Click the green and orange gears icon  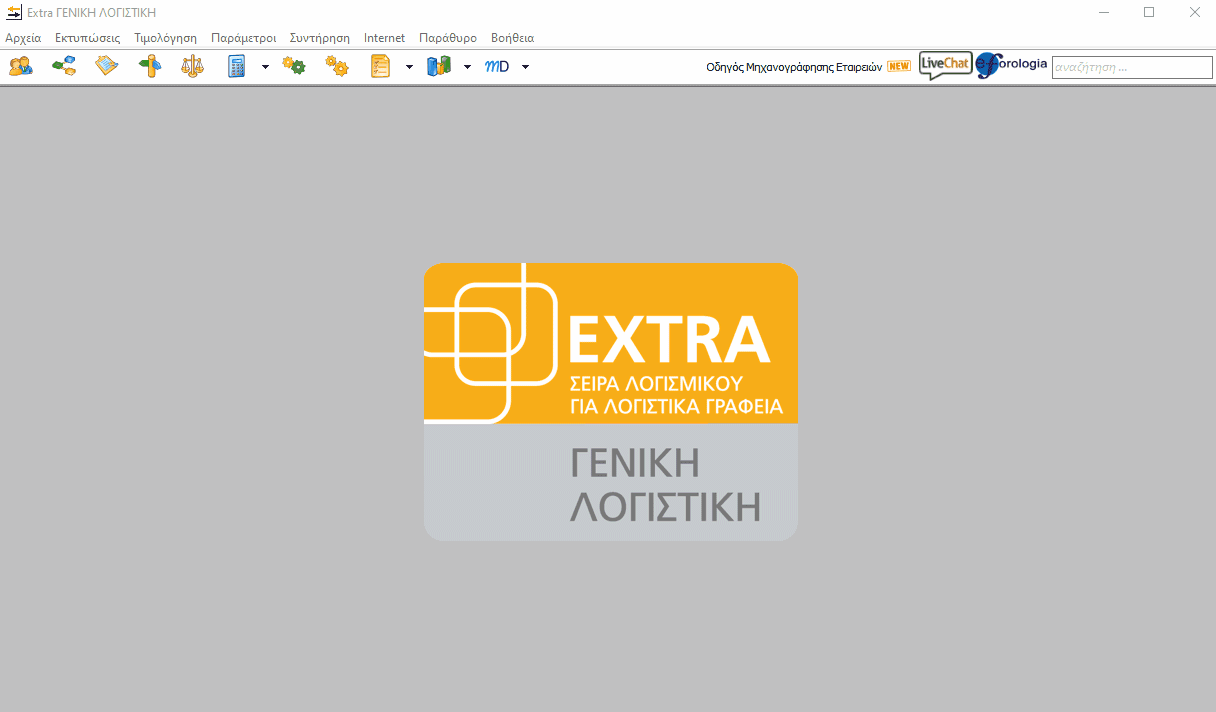coord(294,66)
